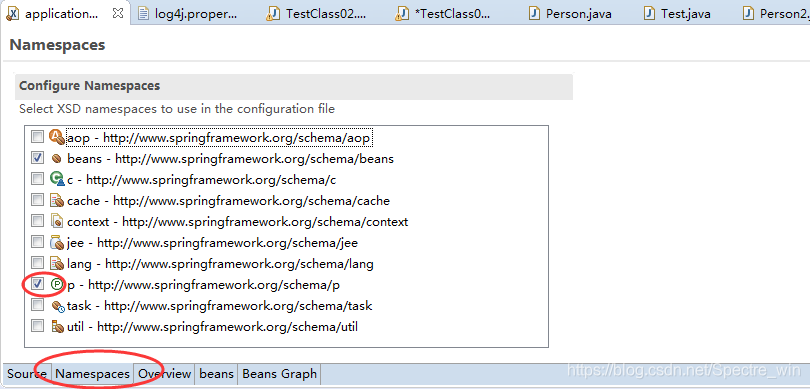Enable the task namespace checkbox

click(37, 305)
